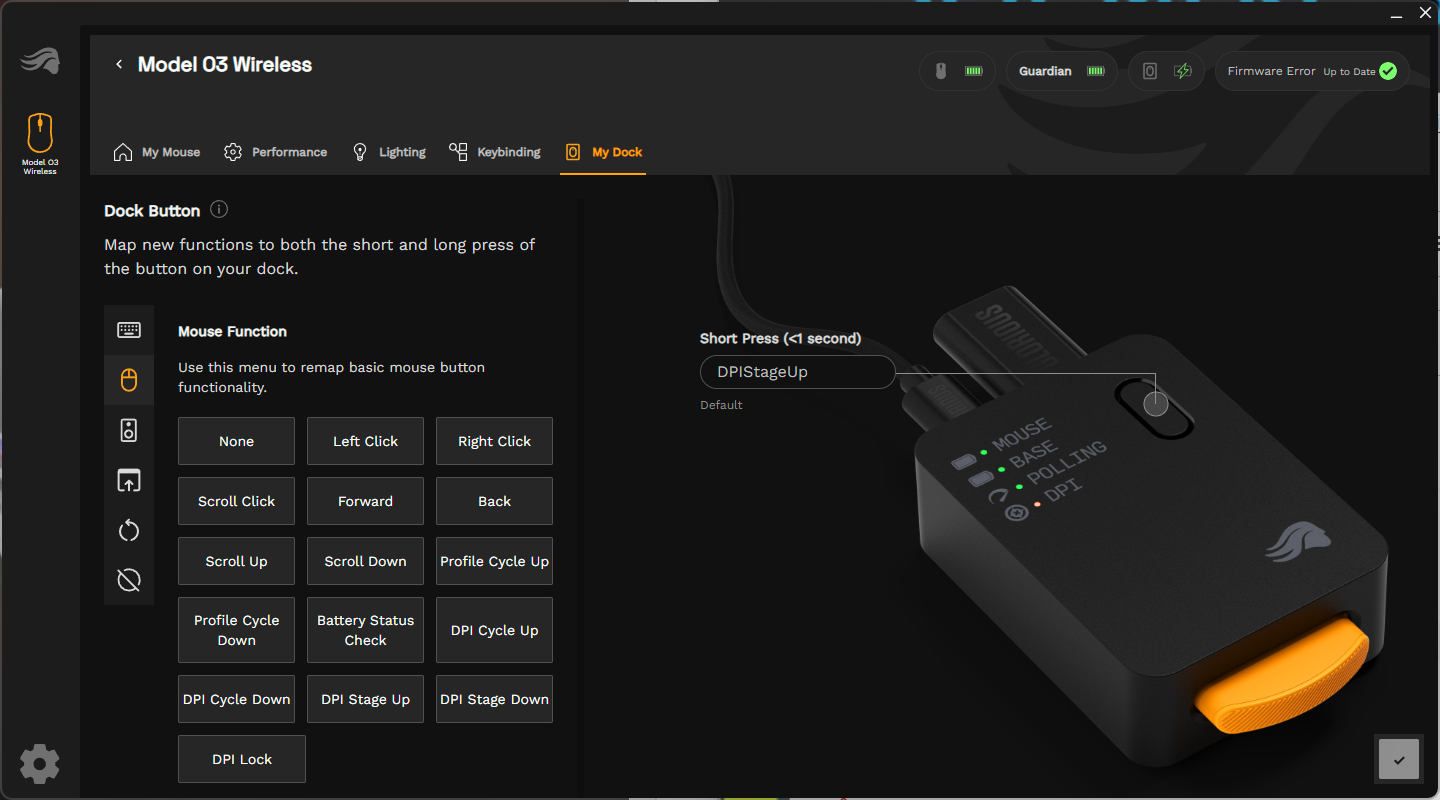Image resolution: width=1440 pixels, height=800 pixels.
Task: Select the disable function category icon
Action: [x=129, y=580]
